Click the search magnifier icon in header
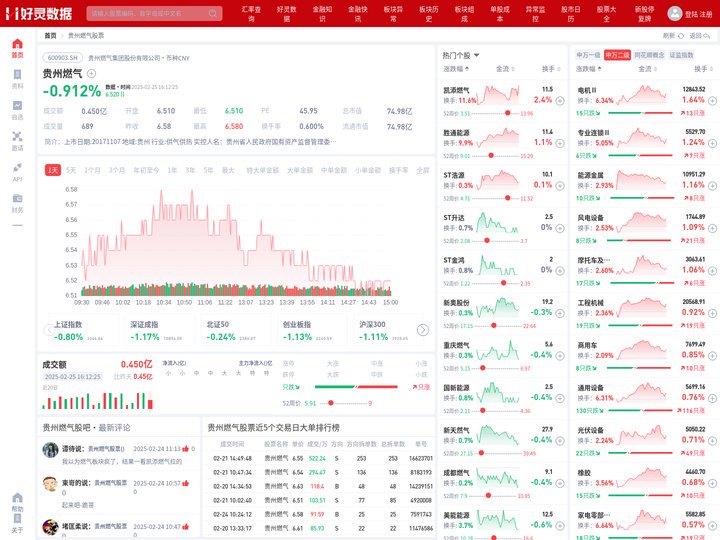Screen dimensions: 720x540 [213, 13]
